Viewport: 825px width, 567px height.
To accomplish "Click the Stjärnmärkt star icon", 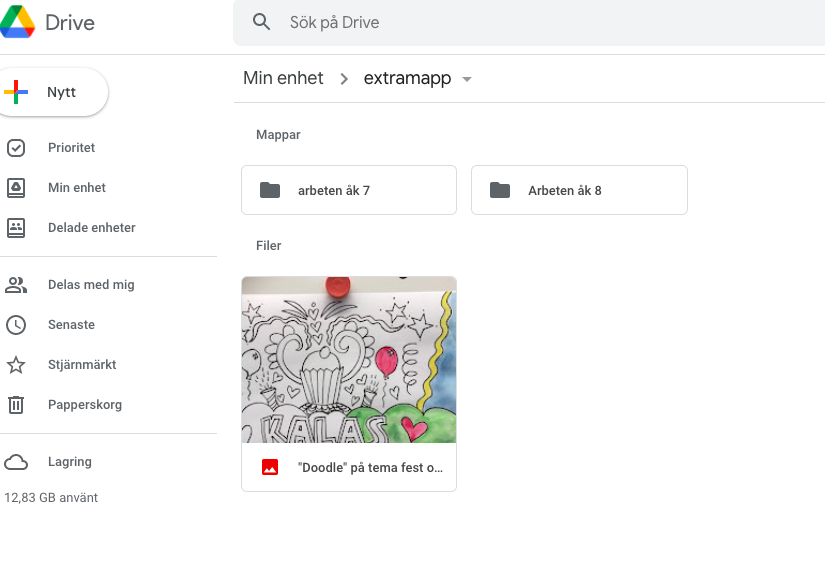I will point(16,365).
